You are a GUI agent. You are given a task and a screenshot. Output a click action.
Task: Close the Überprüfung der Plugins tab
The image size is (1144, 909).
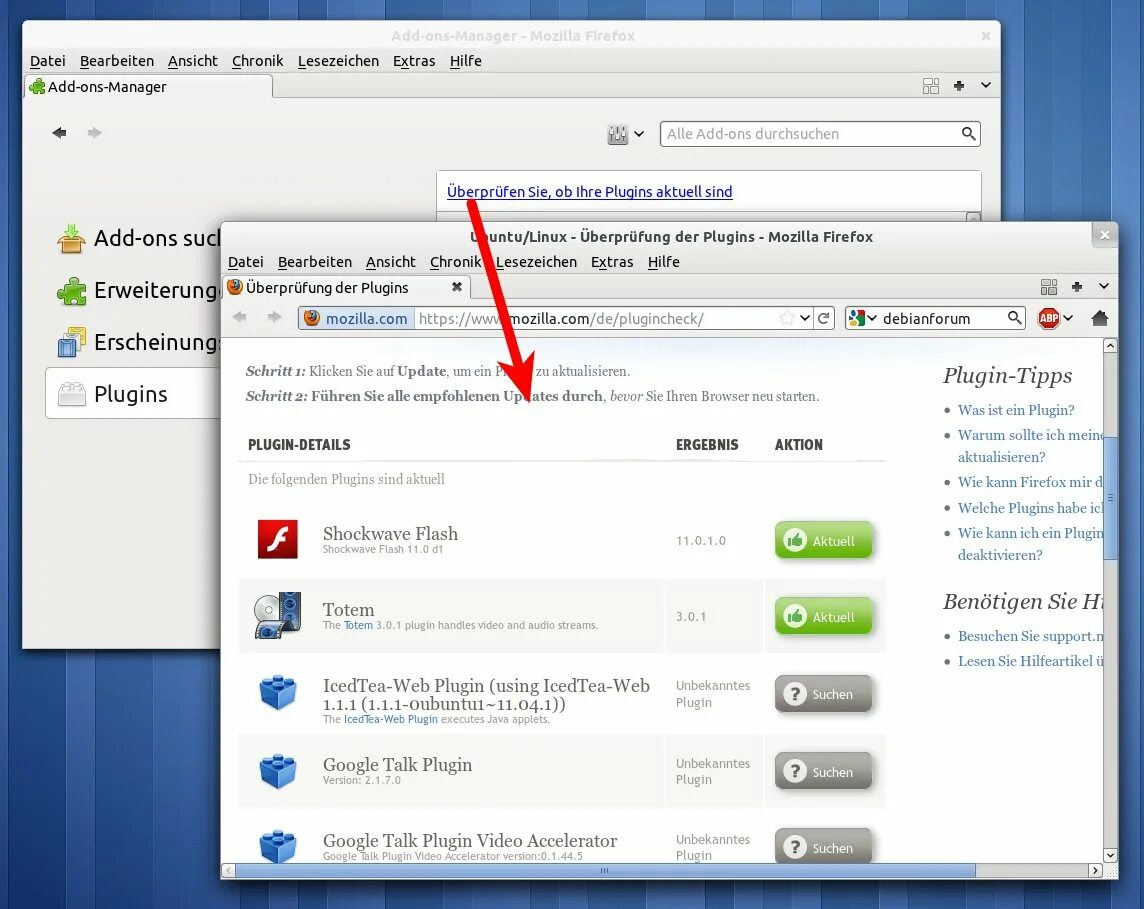pos(457,287)
